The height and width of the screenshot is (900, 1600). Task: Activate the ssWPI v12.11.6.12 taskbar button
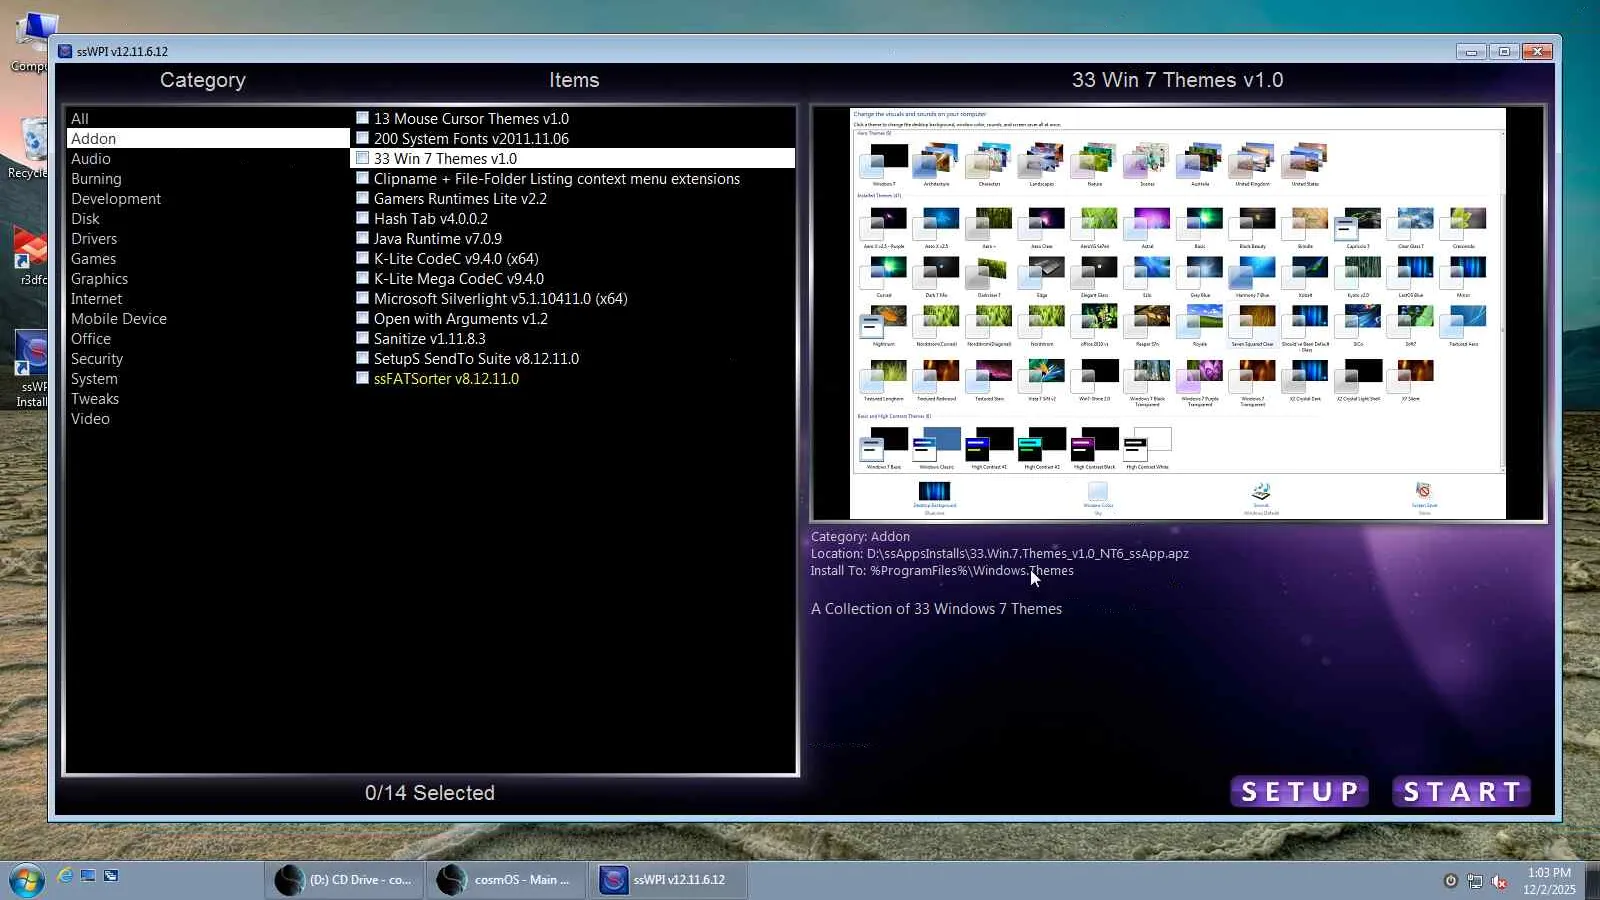pyautogui.click(x=669, y=880)
